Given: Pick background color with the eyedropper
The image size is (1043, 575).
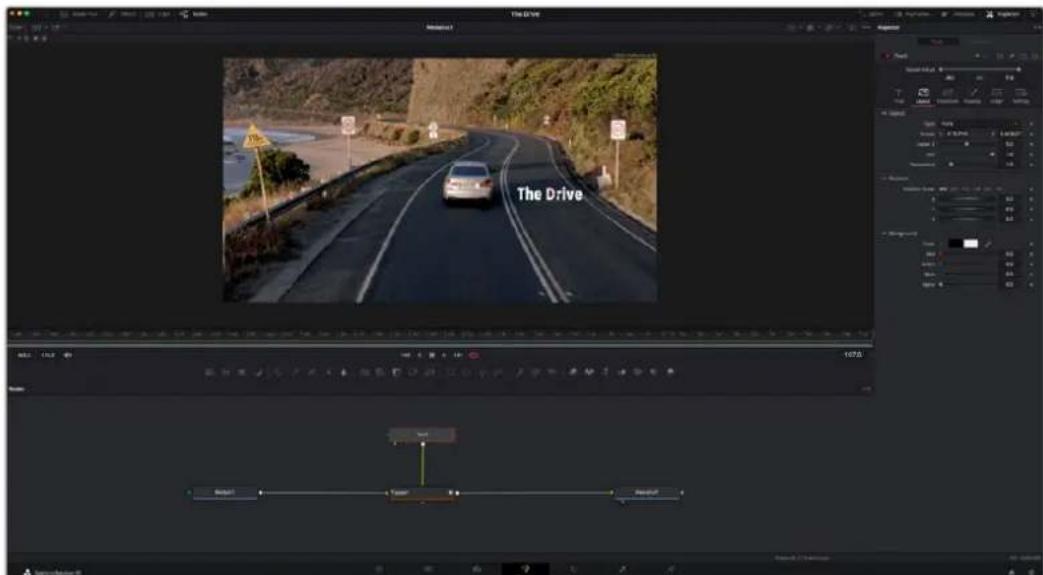Looking at the screenshot, I should point(988,244).
